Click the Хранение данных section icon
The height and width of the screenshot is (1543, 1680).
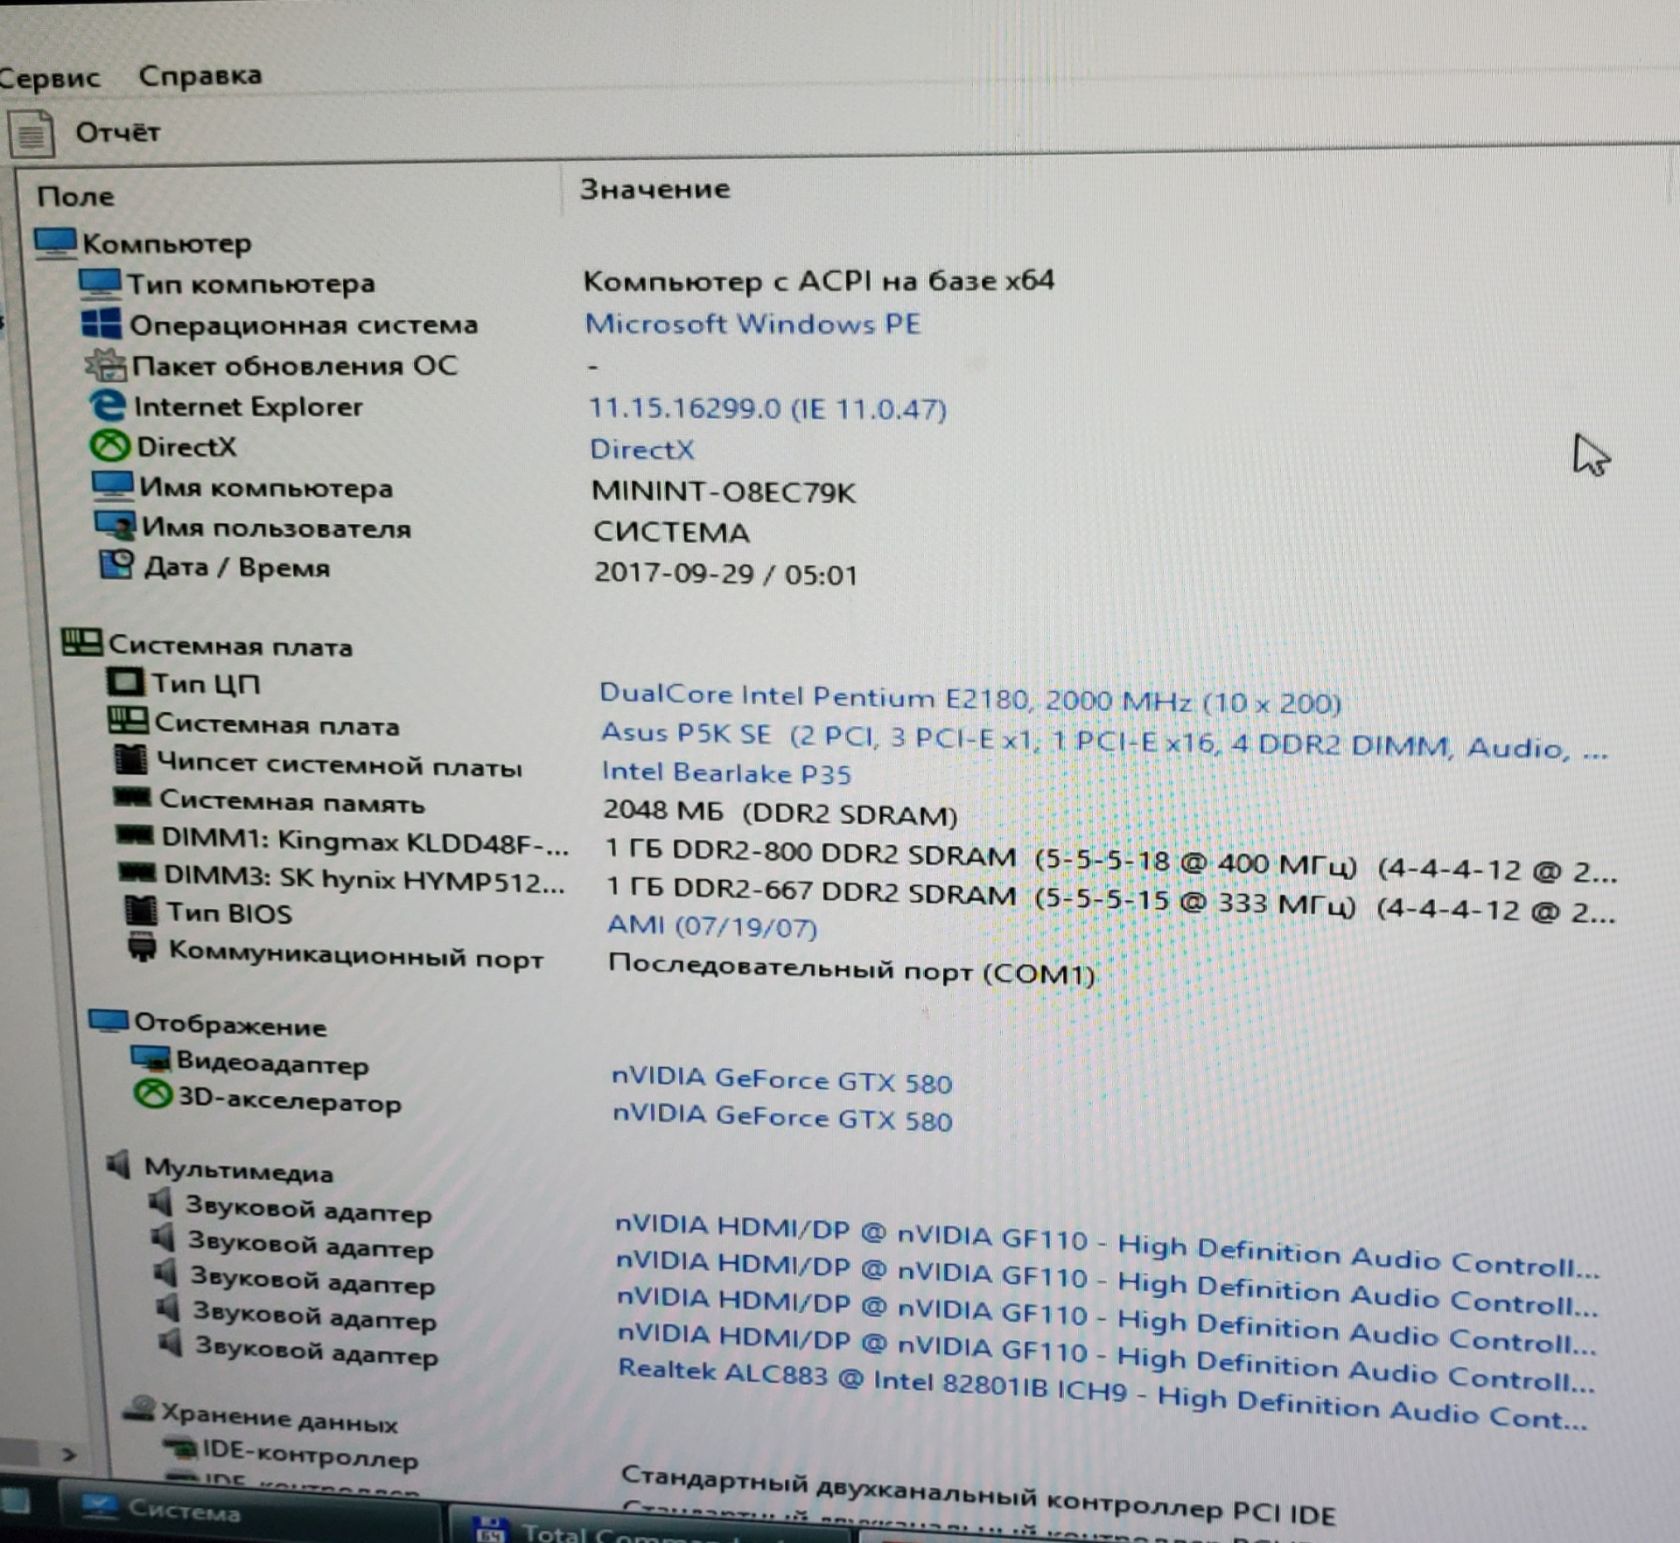tap(139, 1410)
